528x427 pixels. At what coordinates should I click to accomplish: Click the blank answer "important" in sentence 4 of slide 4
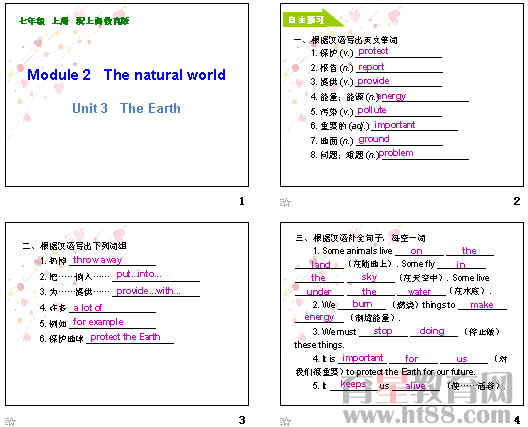[x=363, y=358]
